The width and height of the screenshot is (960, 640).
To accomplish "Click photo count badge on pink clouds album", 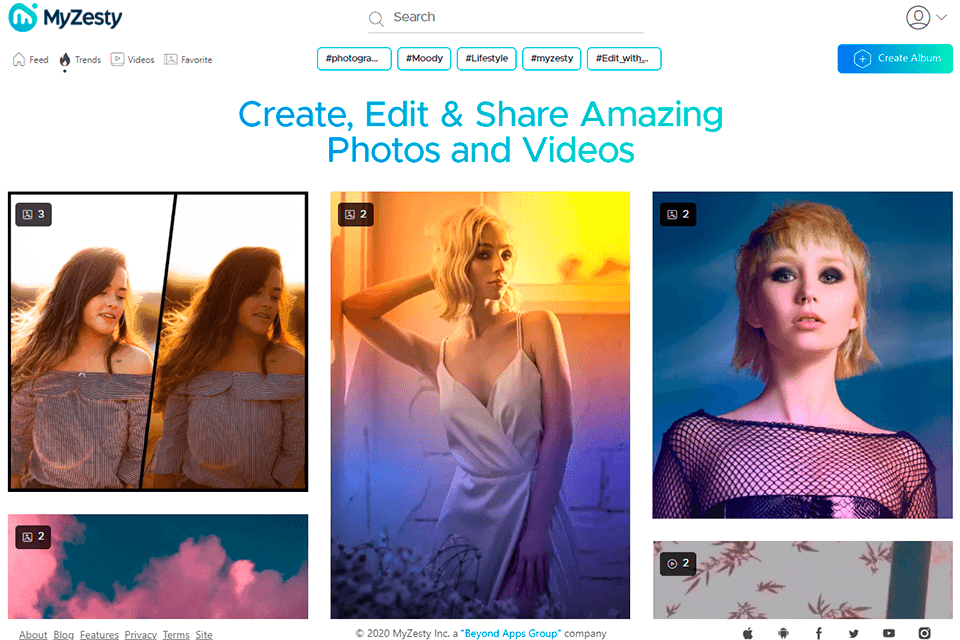I will (x=34, y=537).
